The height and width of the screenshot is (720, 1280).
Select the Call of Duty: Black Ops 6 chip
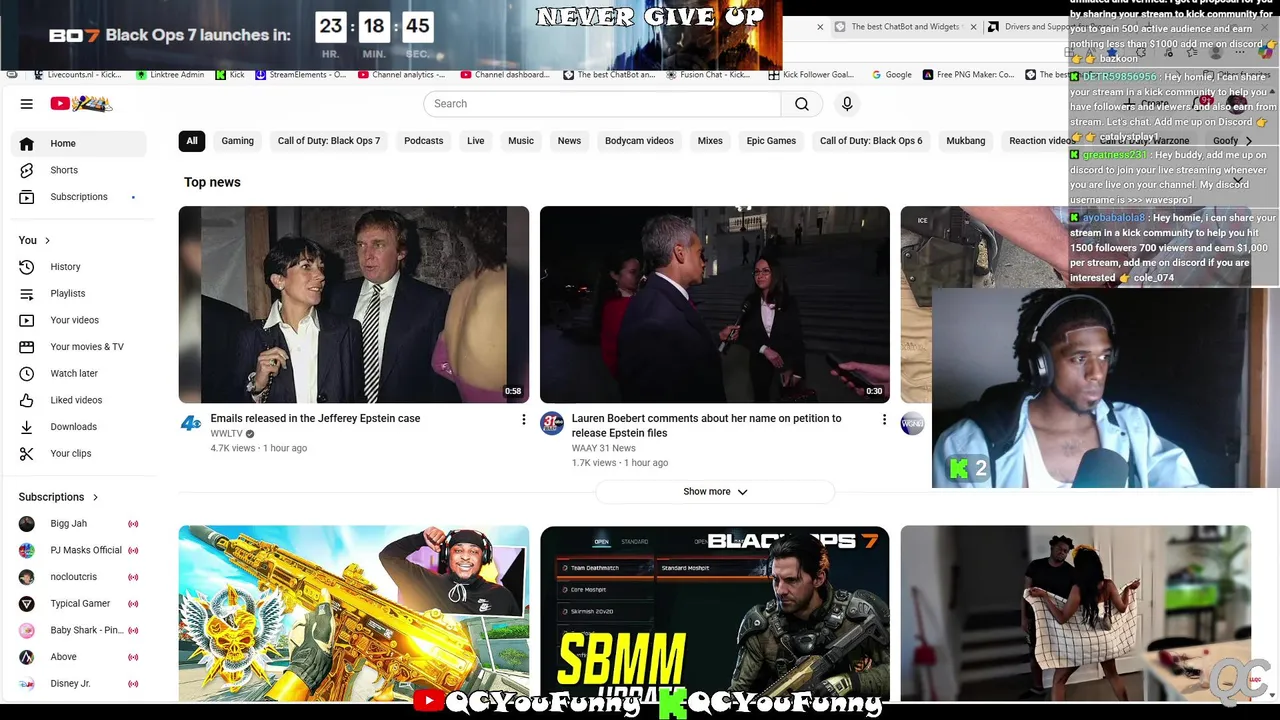click(x=871, y=141)
